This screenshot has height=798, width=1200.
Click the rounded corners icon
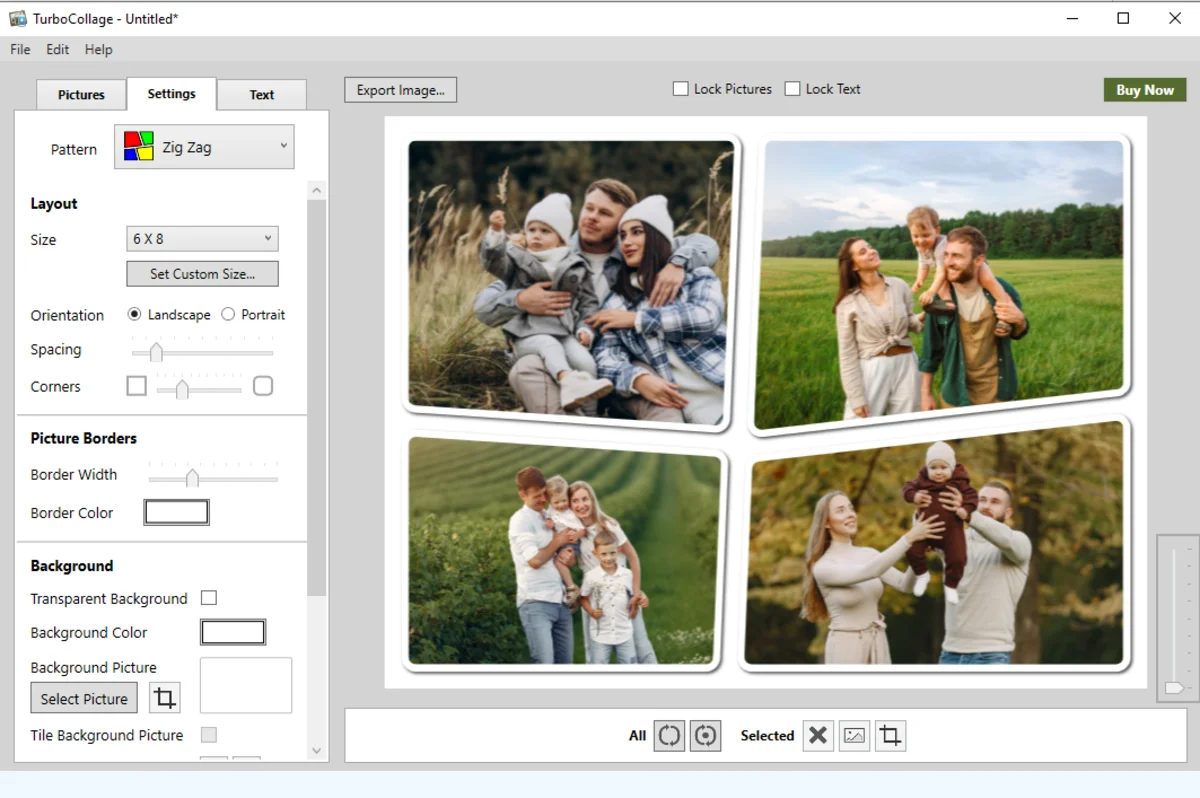pyautogui.click(x=263, y=386)
